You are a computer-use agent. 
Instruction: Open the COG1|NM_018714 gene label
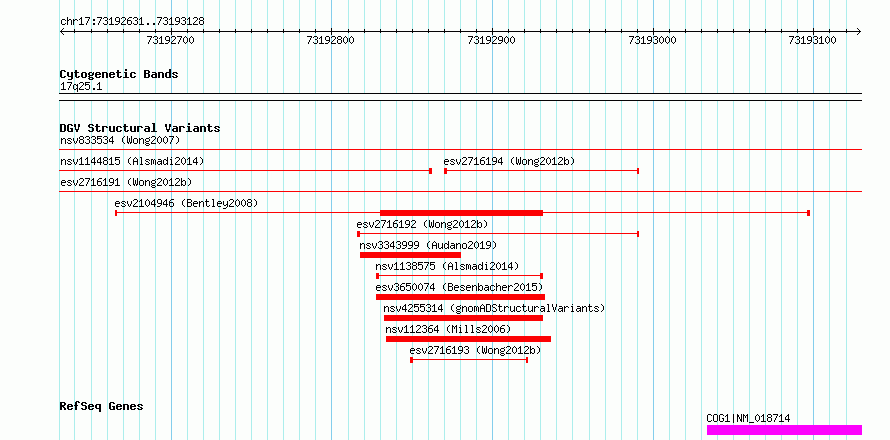pyautogui.click(x=748, y=418)
